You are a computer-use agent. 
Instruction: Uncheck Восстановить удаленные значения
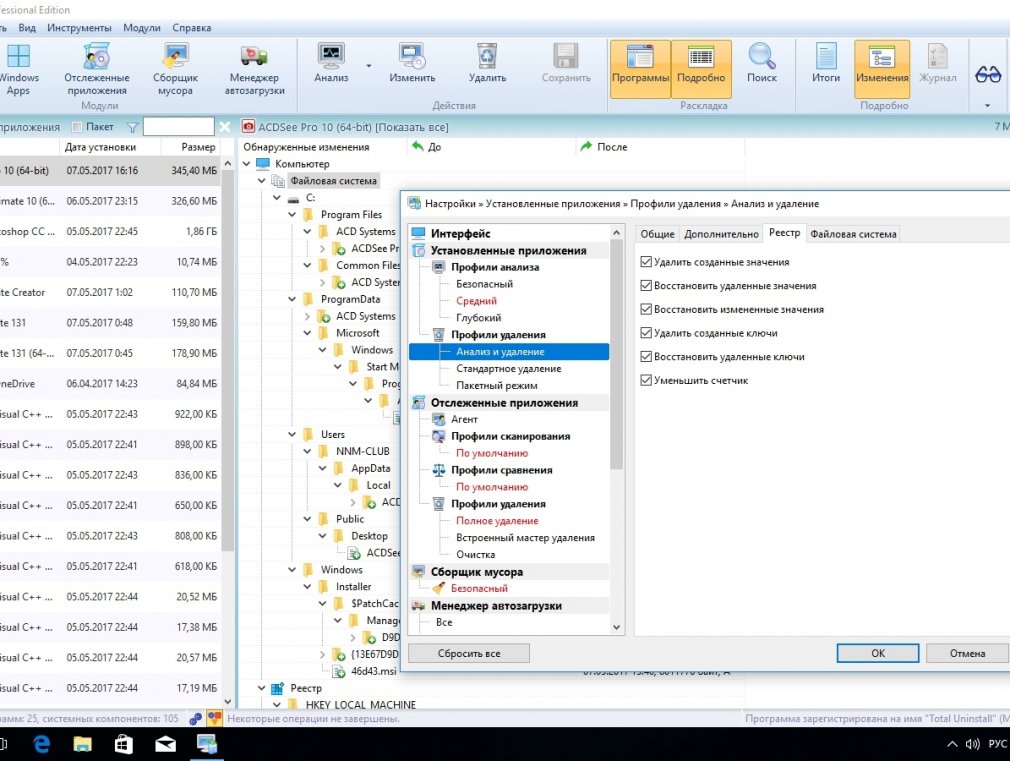pyautogui.click(x=646, y=285)
